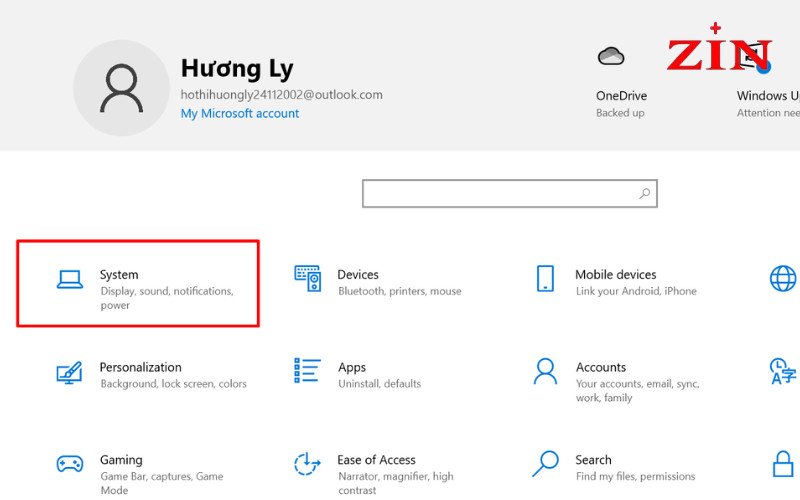Click 'Display, sound, notifications, power' description

point(167,298)
